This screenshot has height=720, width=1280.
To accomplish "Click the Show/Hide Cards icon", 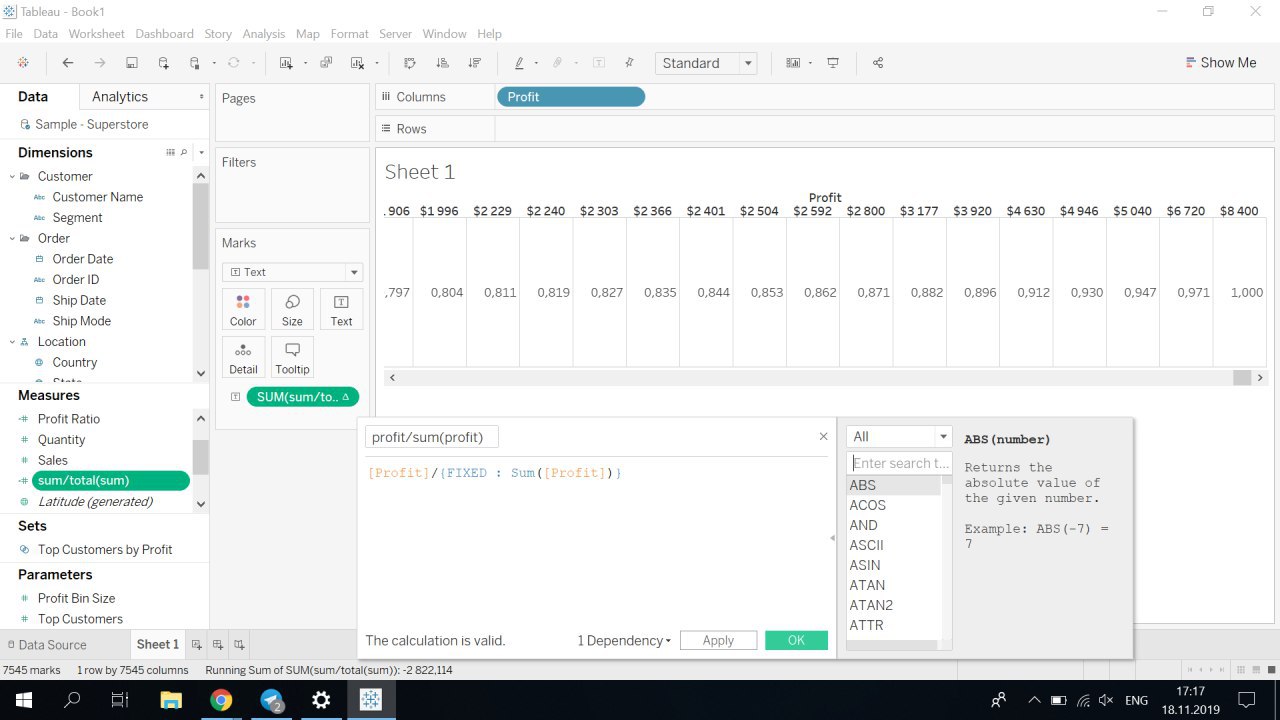I will pos(793,63).
